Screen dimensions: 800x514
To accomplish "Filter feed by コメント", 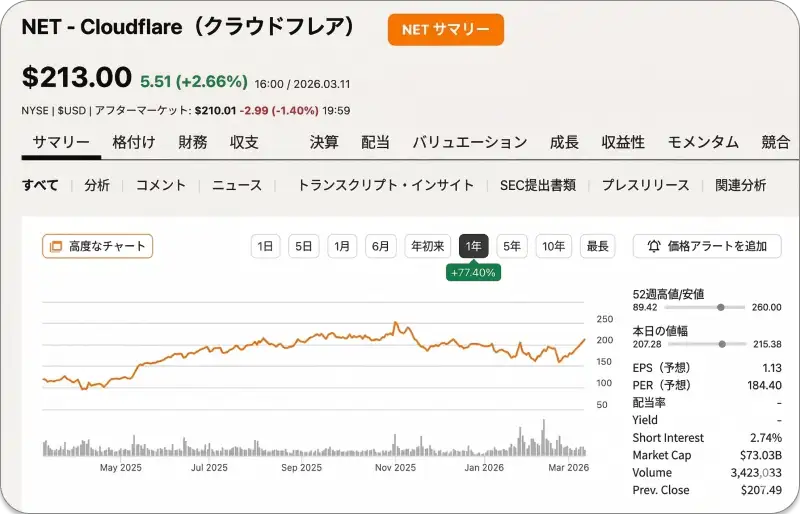I will coord(161,185).
